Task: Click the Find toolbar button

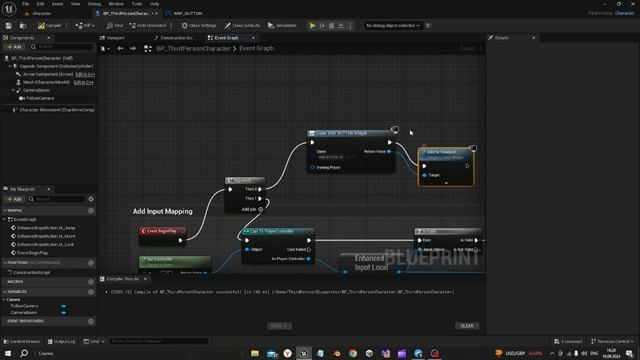Action: pos(115,26)
